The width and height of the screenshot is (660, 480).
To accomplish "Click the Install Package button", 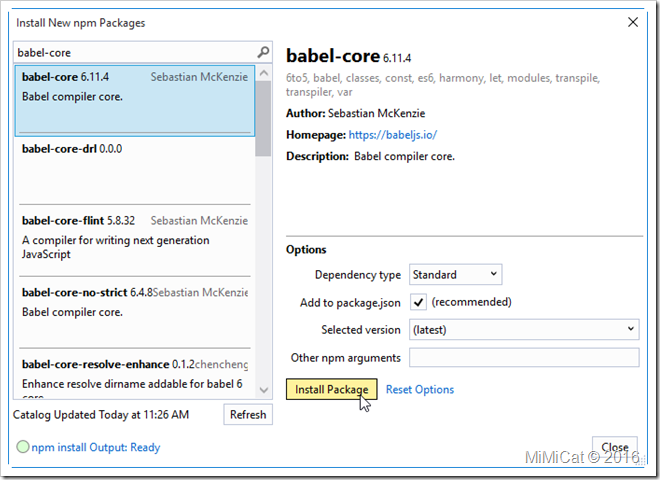I will (332, 389).
